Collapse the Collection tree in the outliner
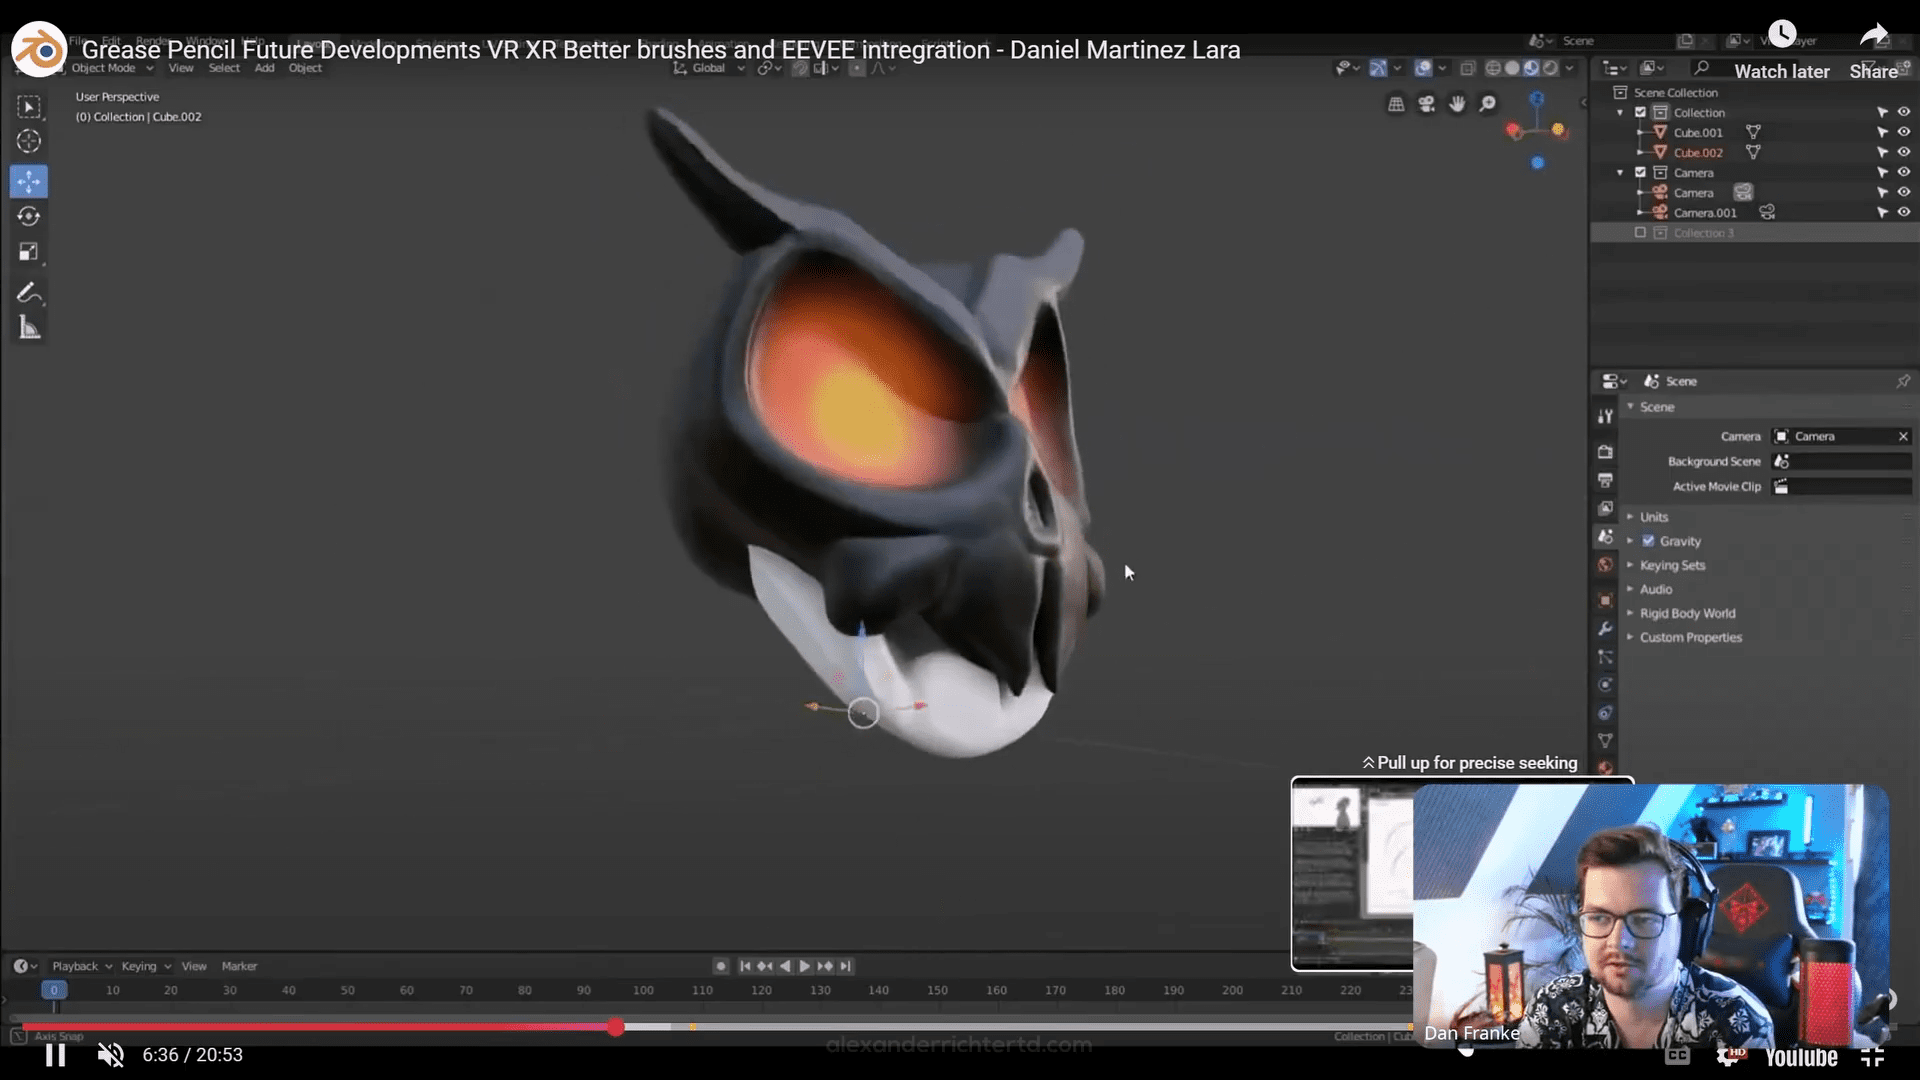This screenshot has height=1080, width=1920. click(x=1622, y=112)
